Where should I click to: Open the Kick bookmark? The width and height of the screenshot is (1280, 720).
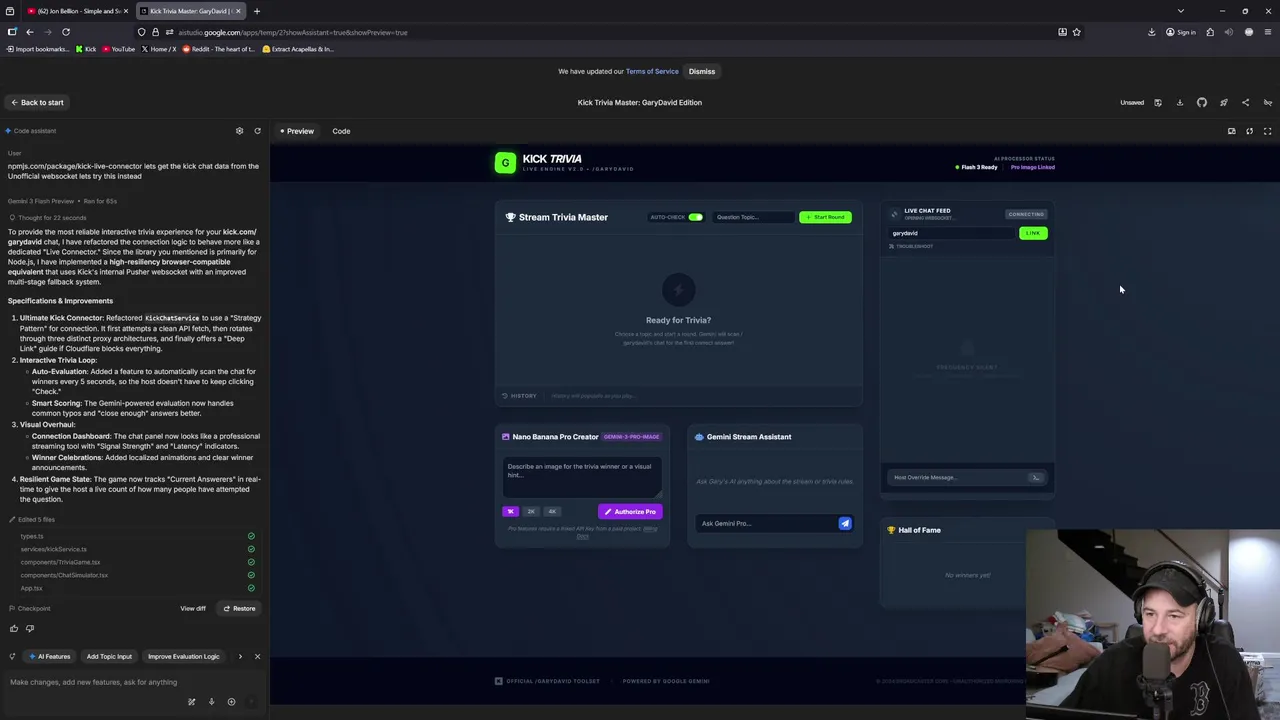click(86, 49)
